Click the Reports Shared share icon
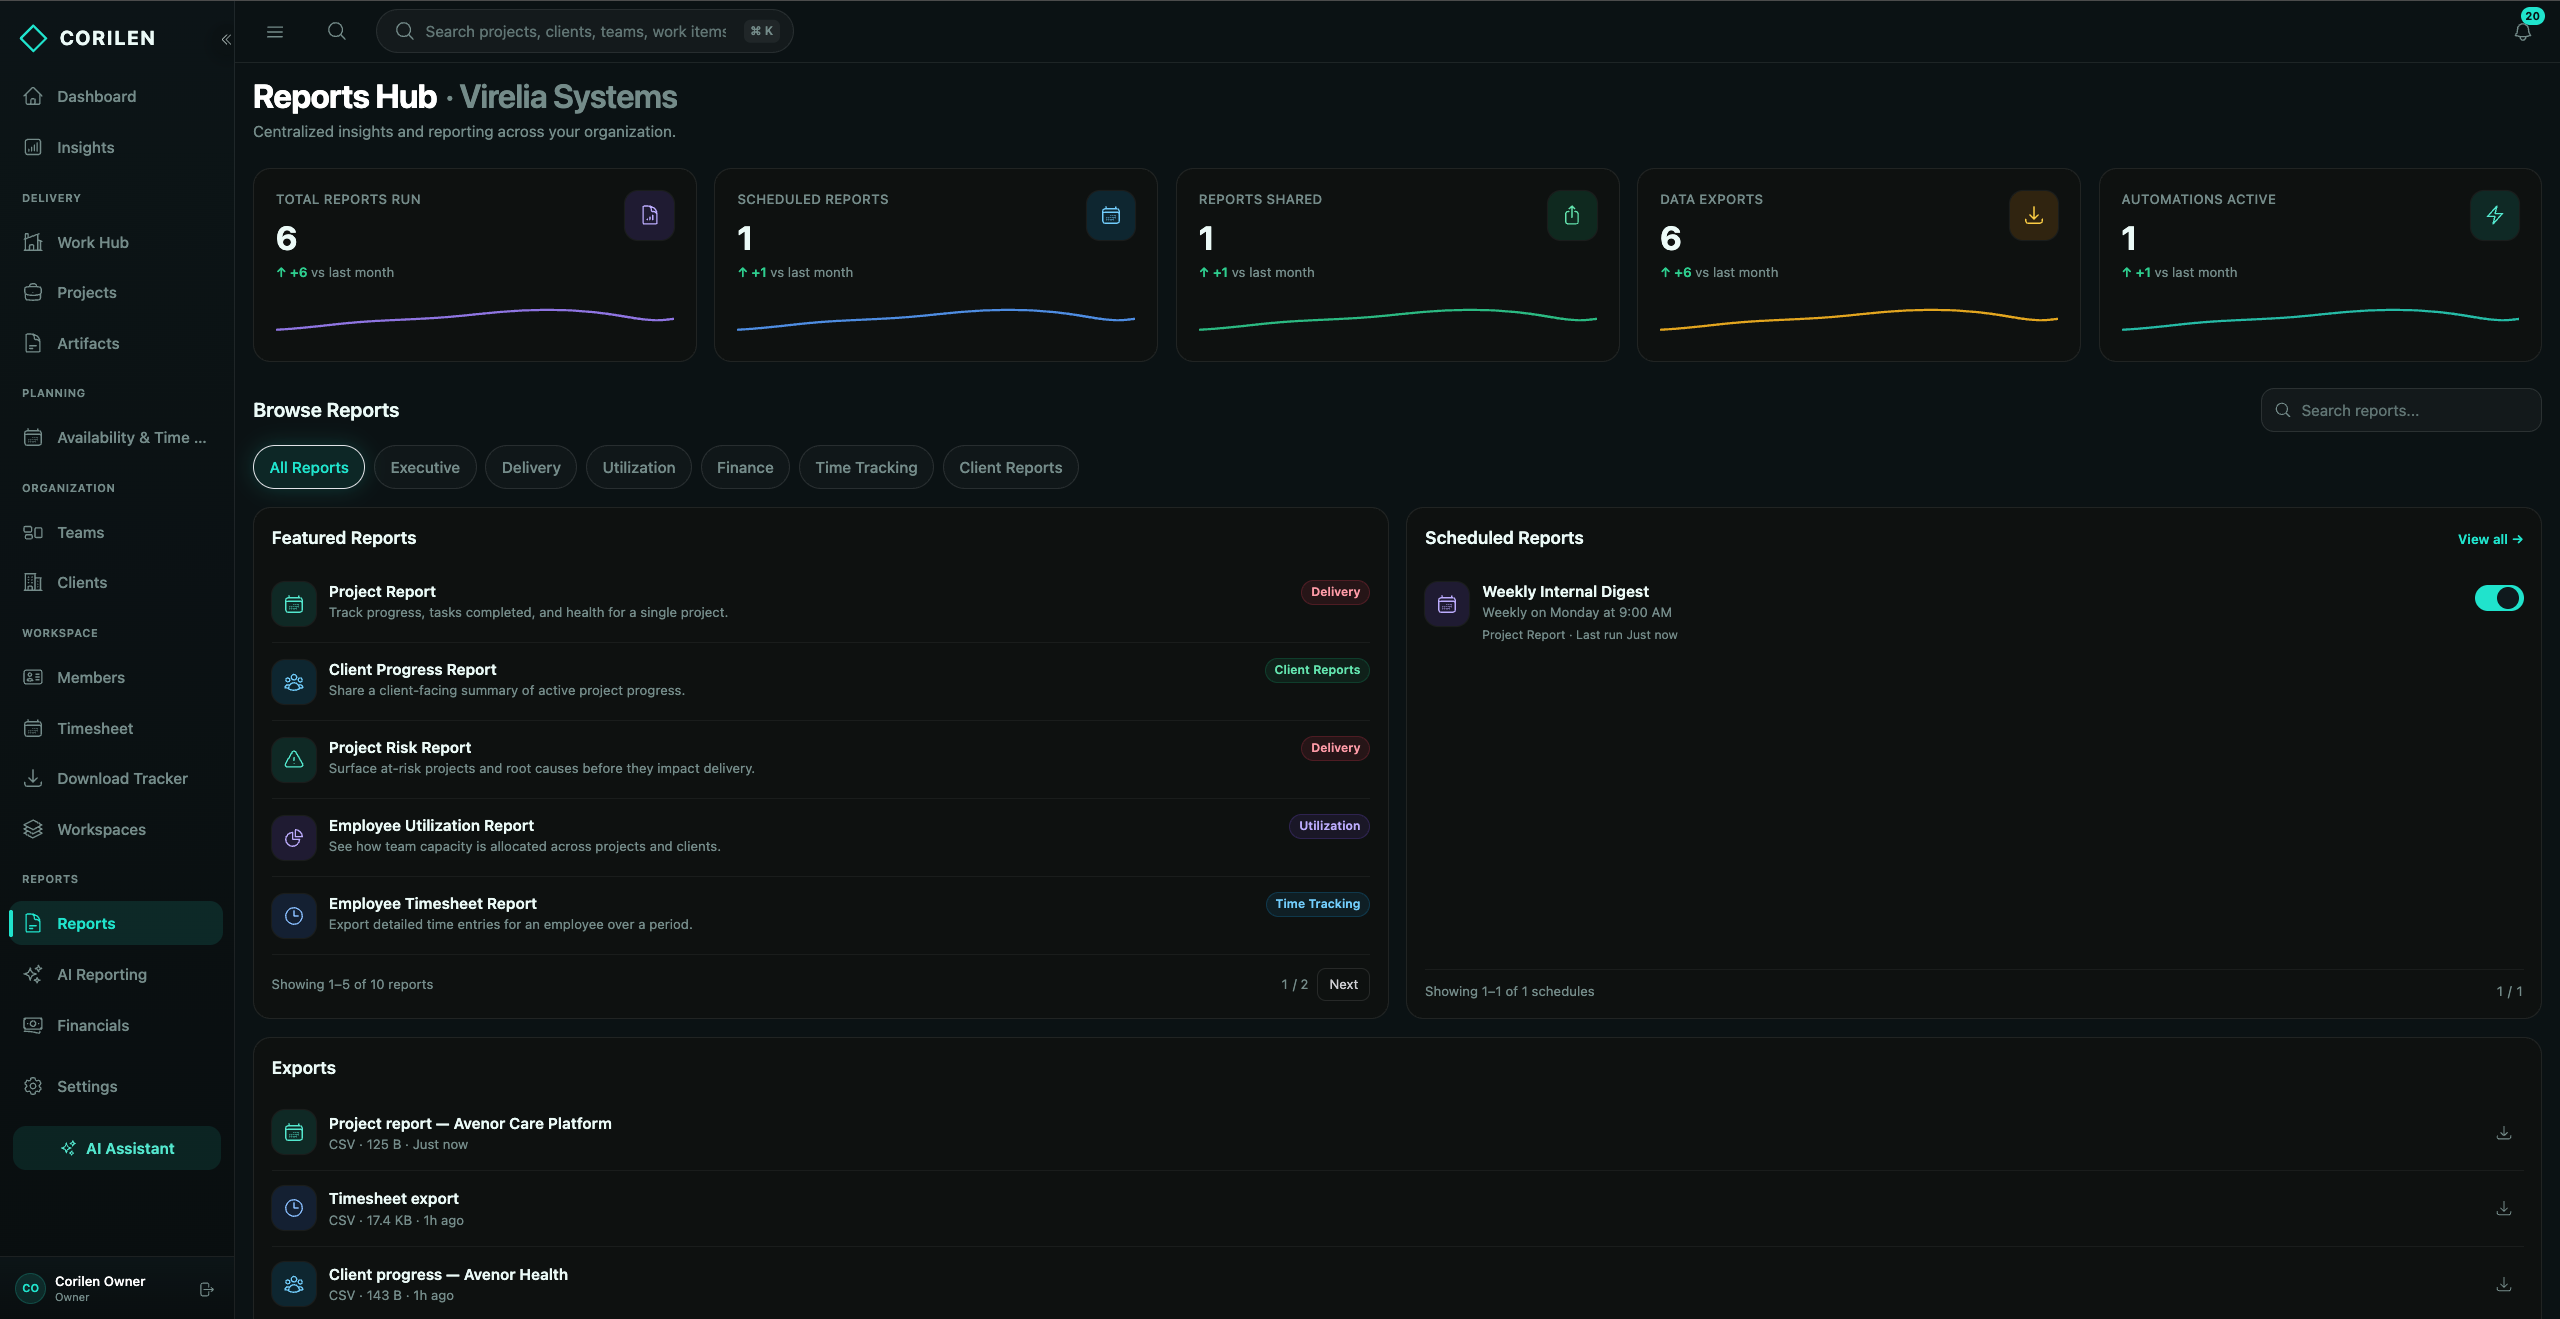The width and height of the screenshot is (2560, 1319). click(x=1572, y=215)
